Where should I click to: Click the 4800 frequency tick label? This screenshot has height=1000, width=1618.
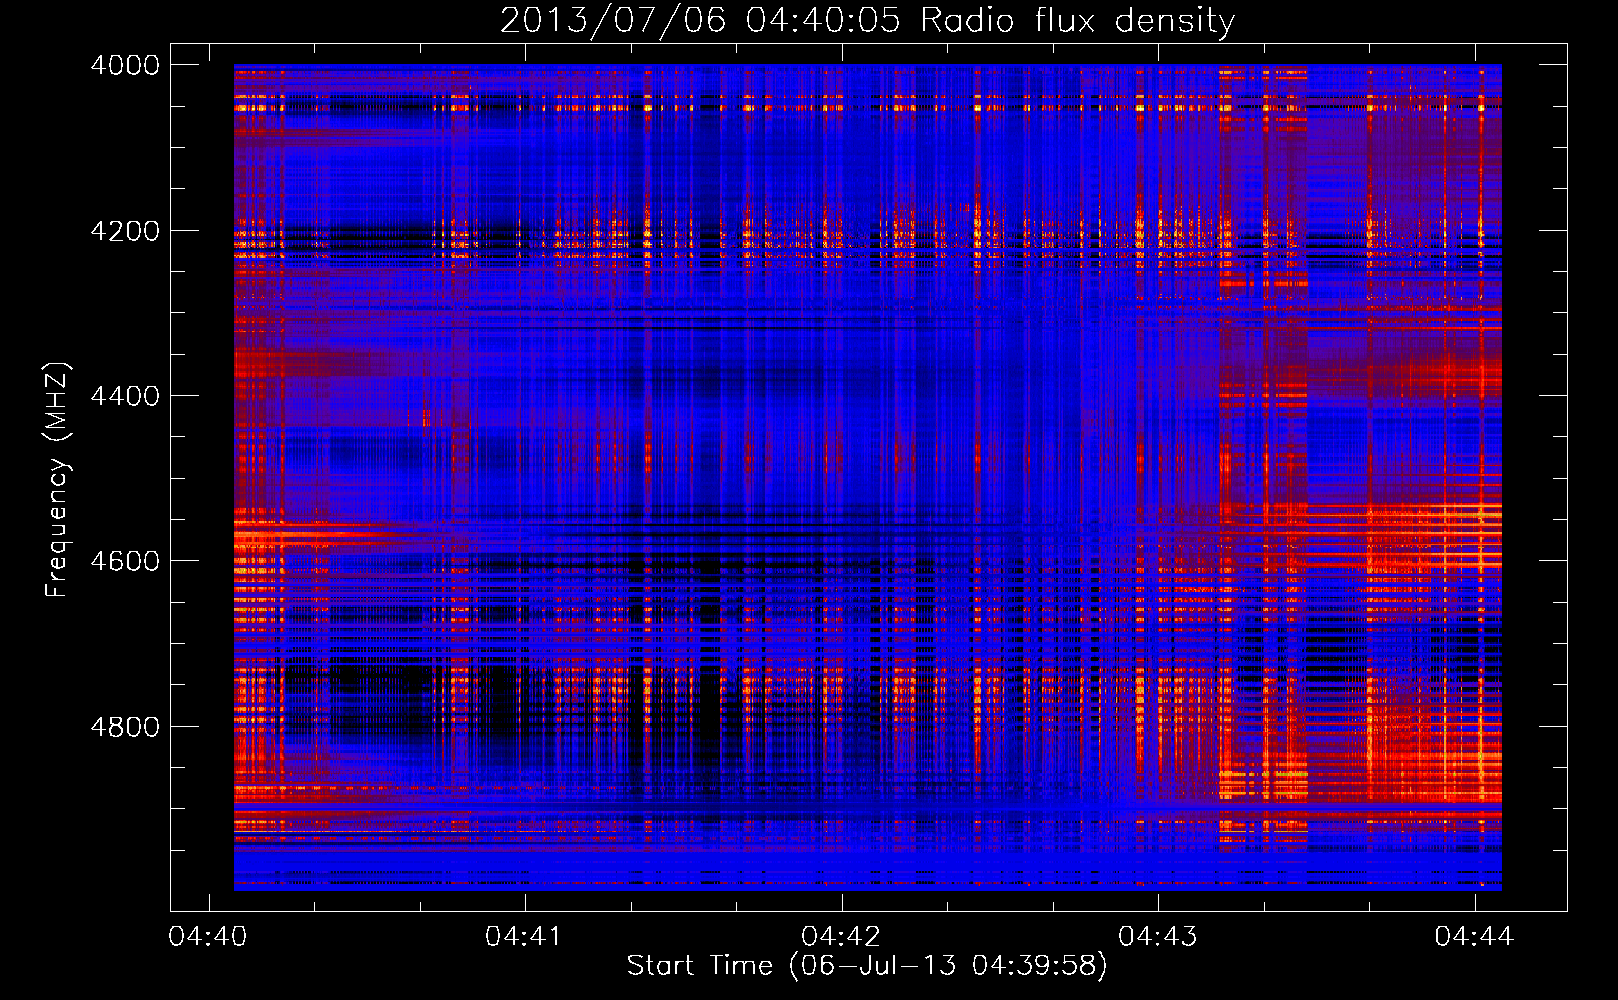click(125, 727)
